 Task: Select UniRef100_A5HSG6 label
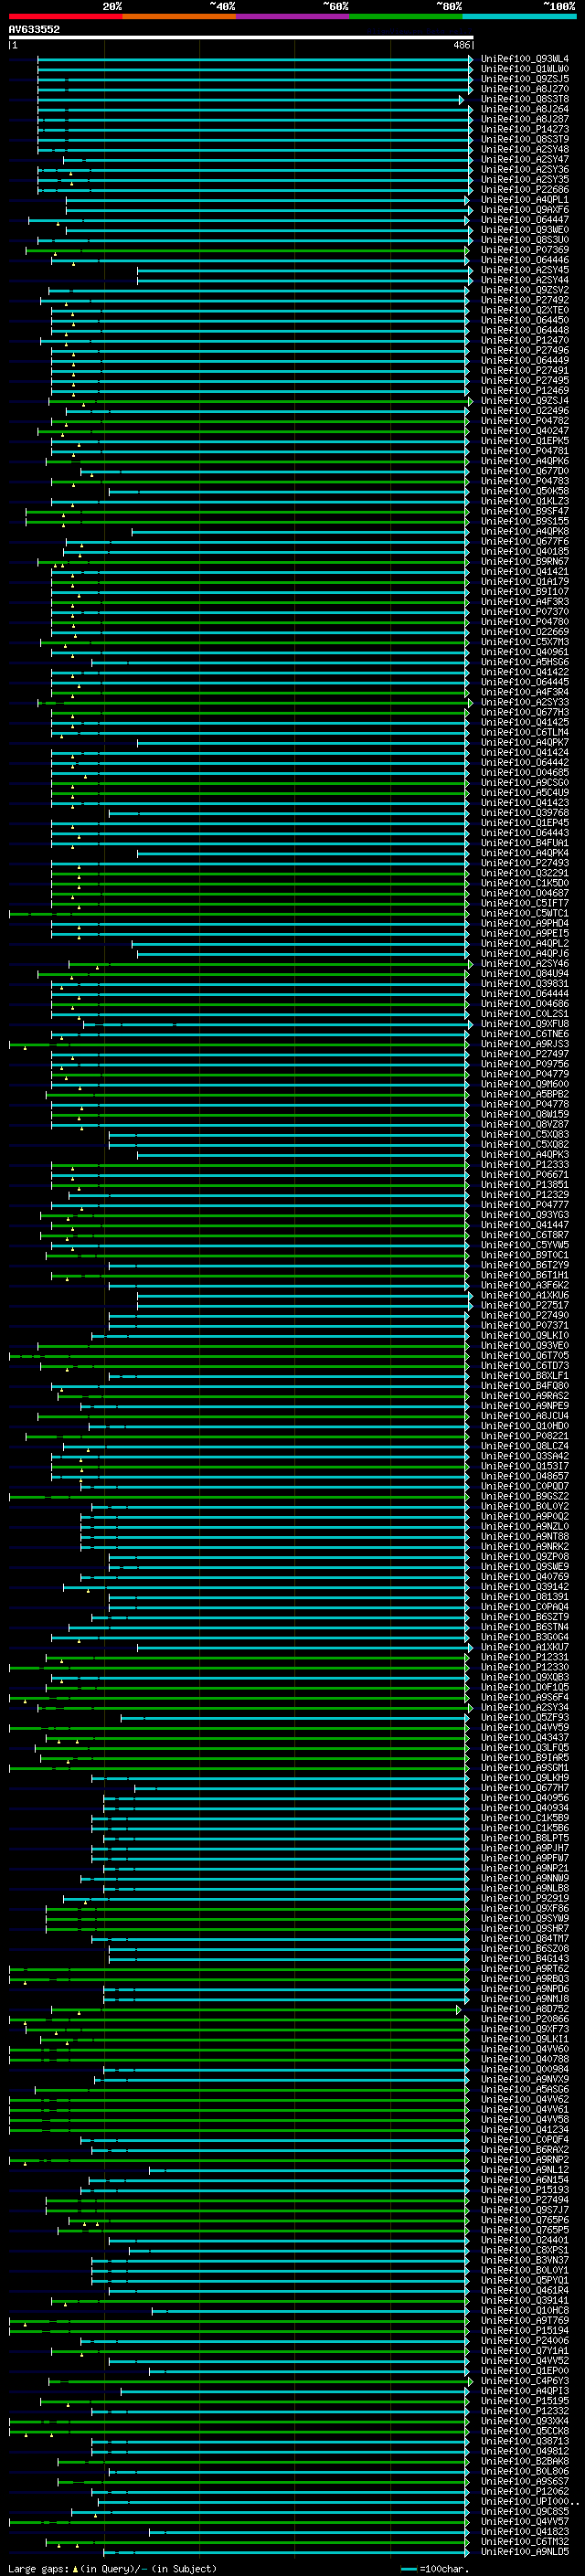(x=524, y=662)
